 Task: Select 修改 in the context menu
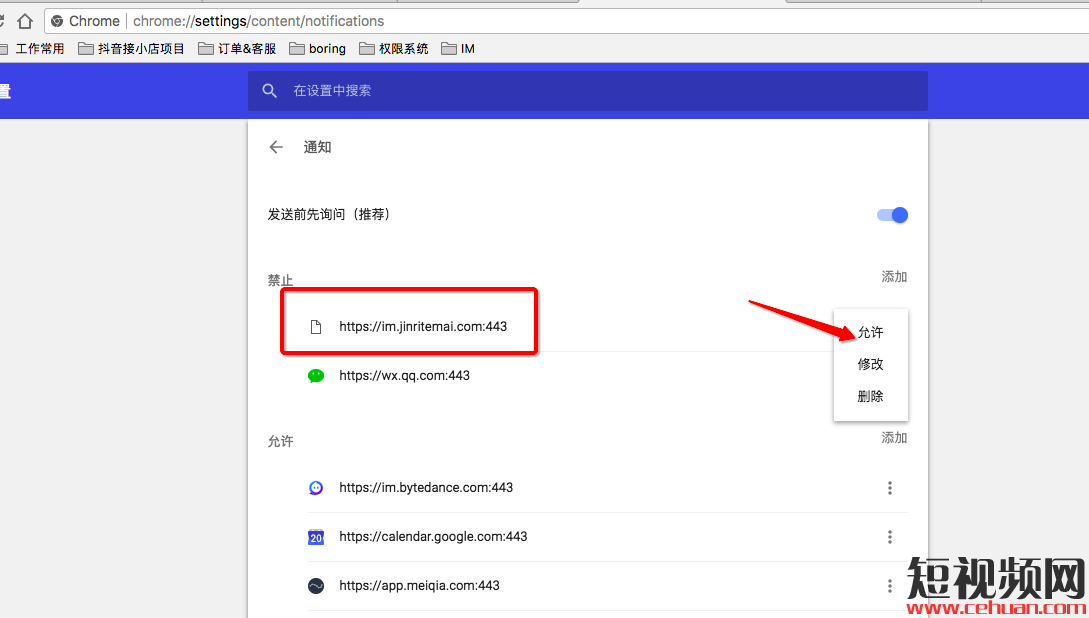[x=870, y=365]
